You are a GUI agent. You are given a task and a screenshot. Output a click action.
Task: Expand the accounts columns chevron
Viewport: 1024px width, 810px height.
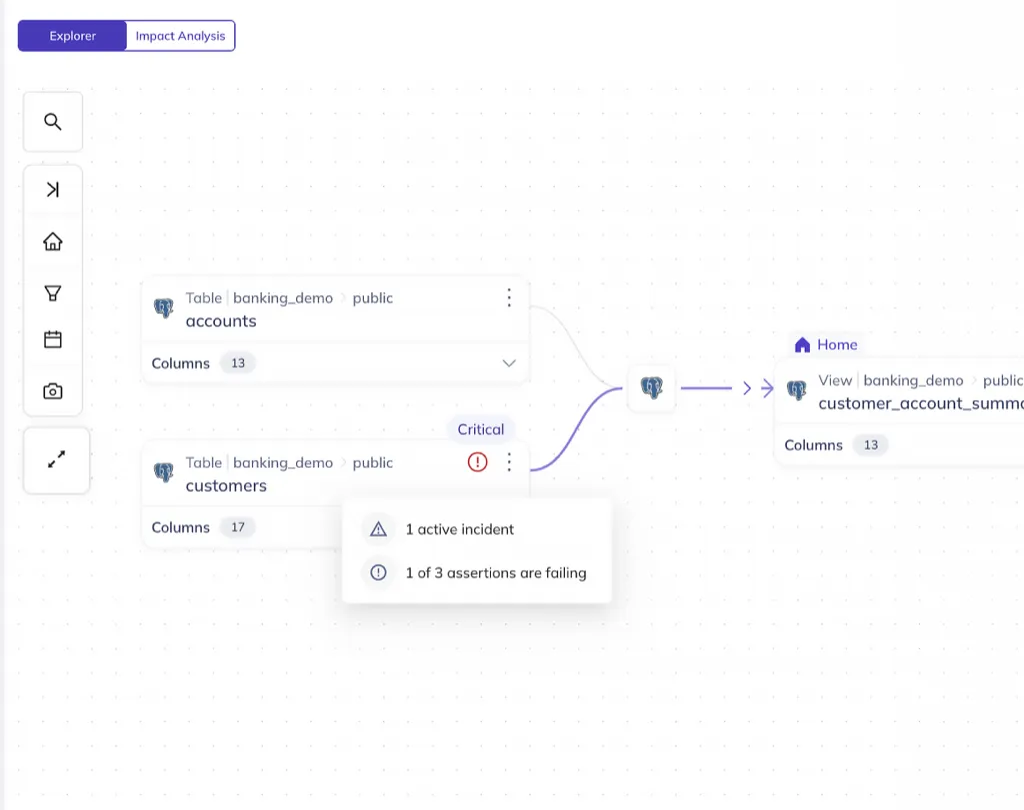point(509,363)
